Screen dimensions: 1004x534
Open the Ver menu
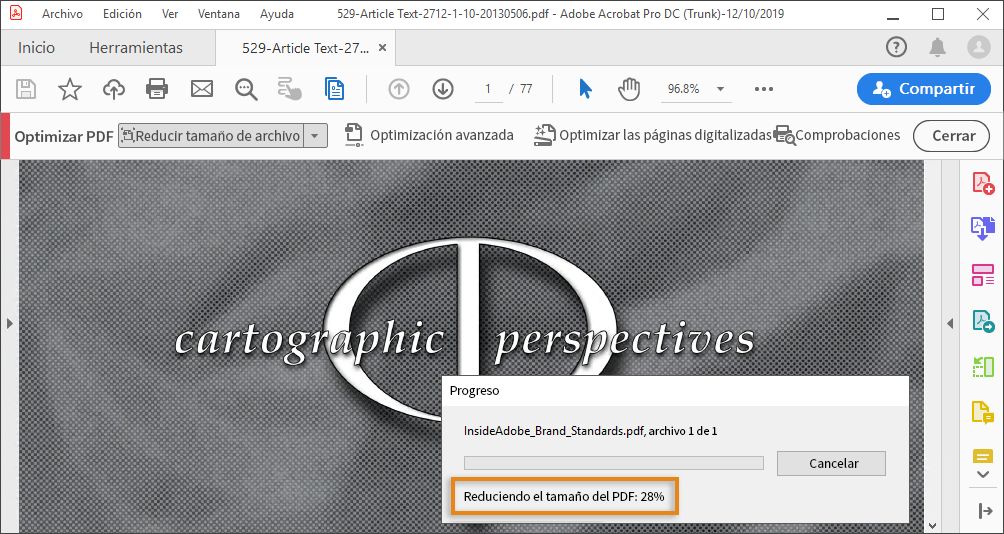click(x=170, y=13)
